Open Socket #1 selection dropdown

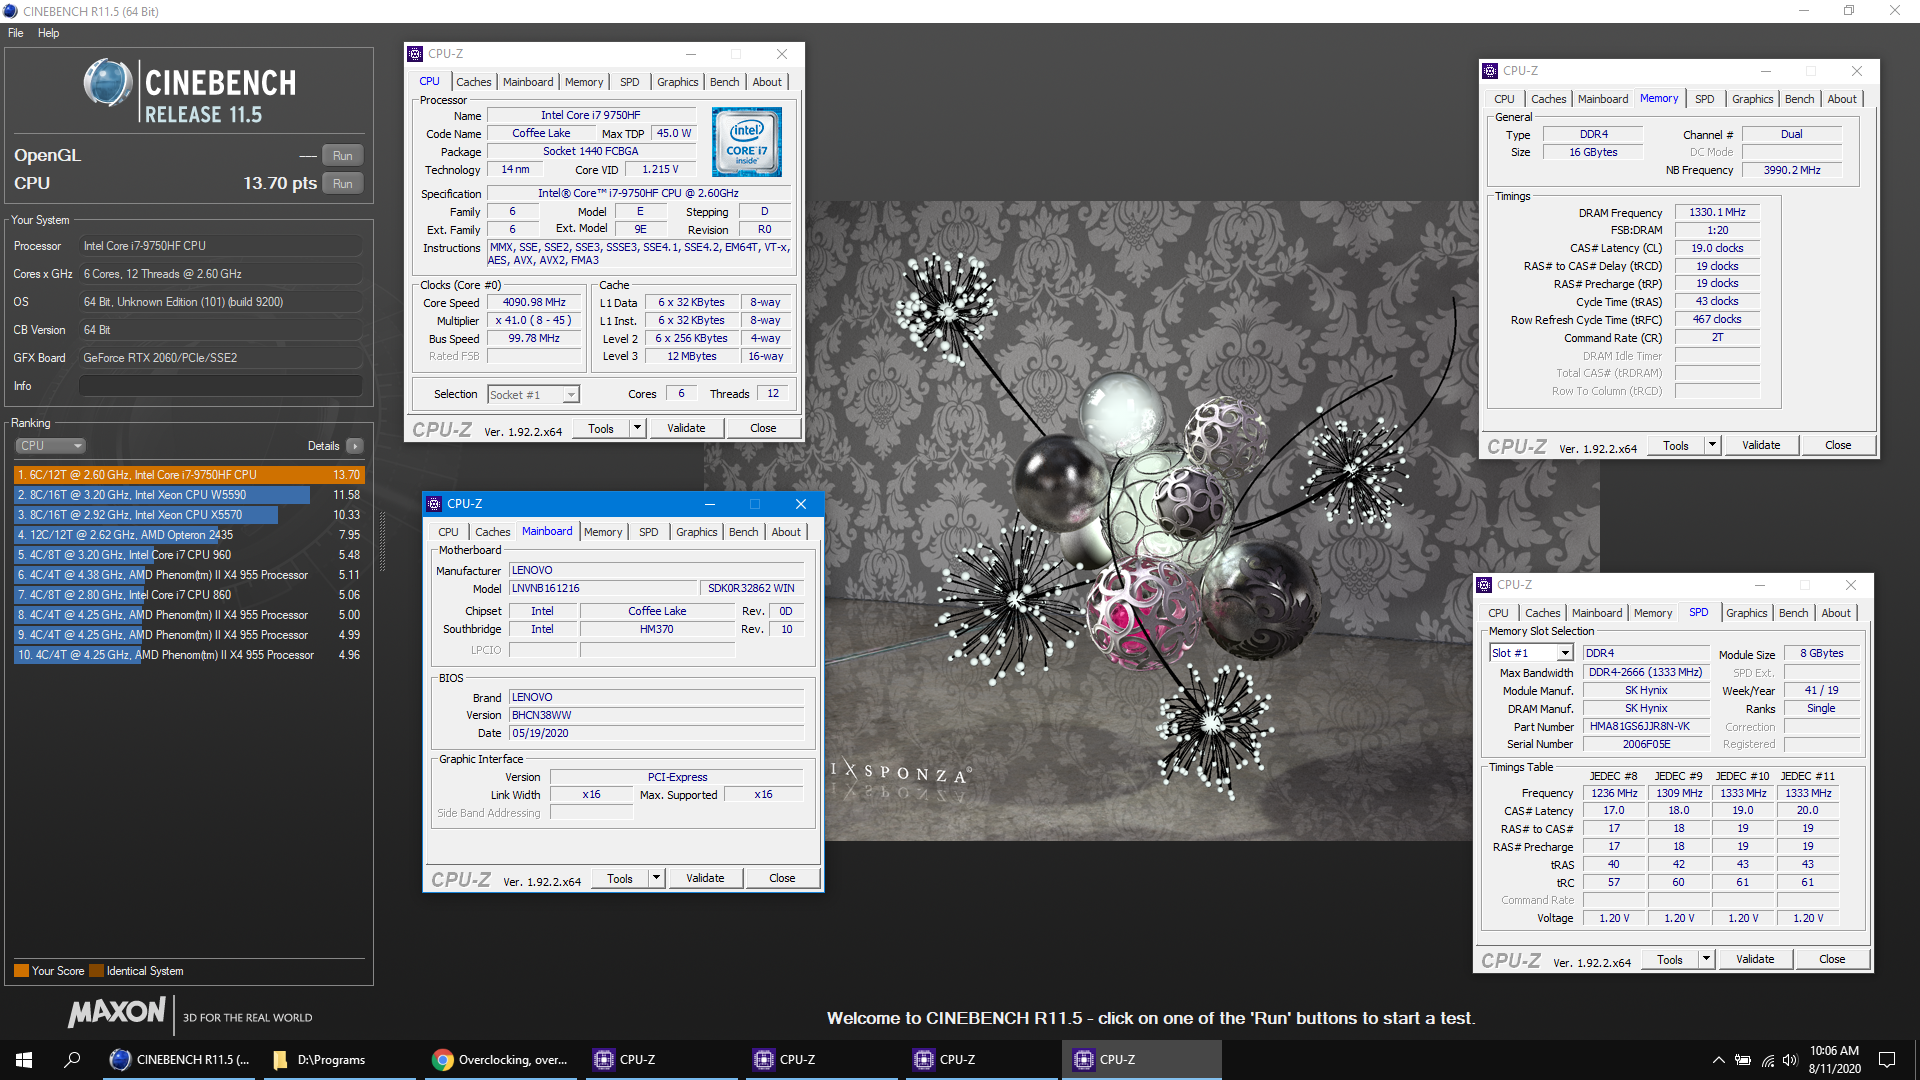click(533, 395)
